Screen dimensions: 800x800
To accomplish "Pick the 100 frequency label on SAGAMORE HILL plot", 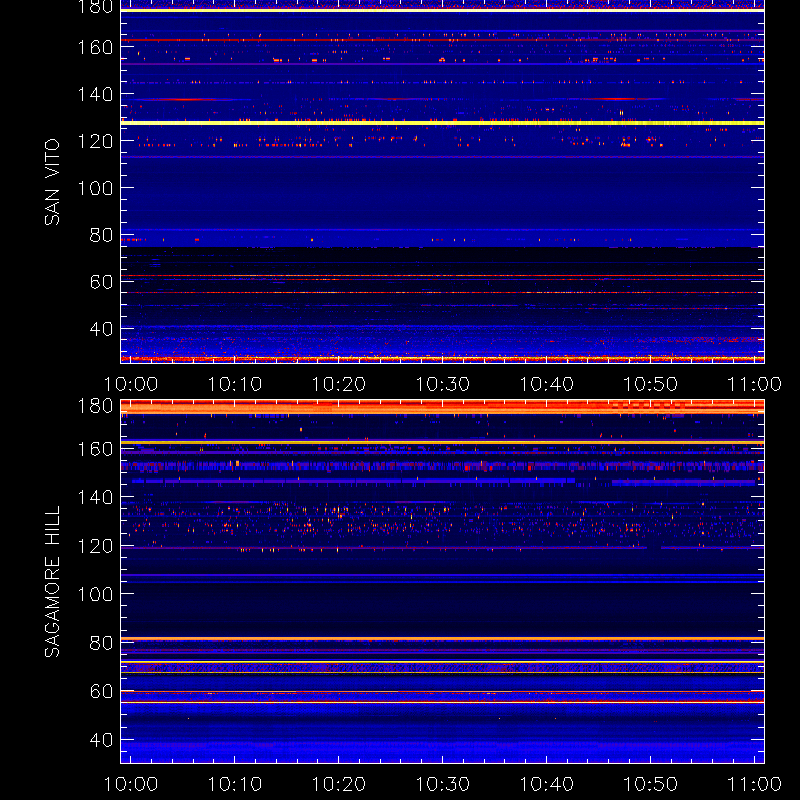I will click(x=95, y=594).
